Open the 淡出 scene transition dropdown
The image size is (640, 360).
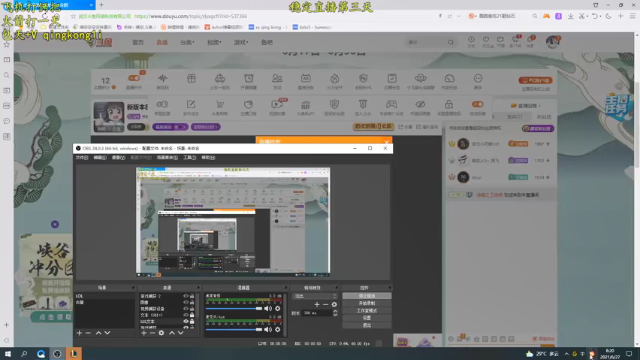click(316, 296)
